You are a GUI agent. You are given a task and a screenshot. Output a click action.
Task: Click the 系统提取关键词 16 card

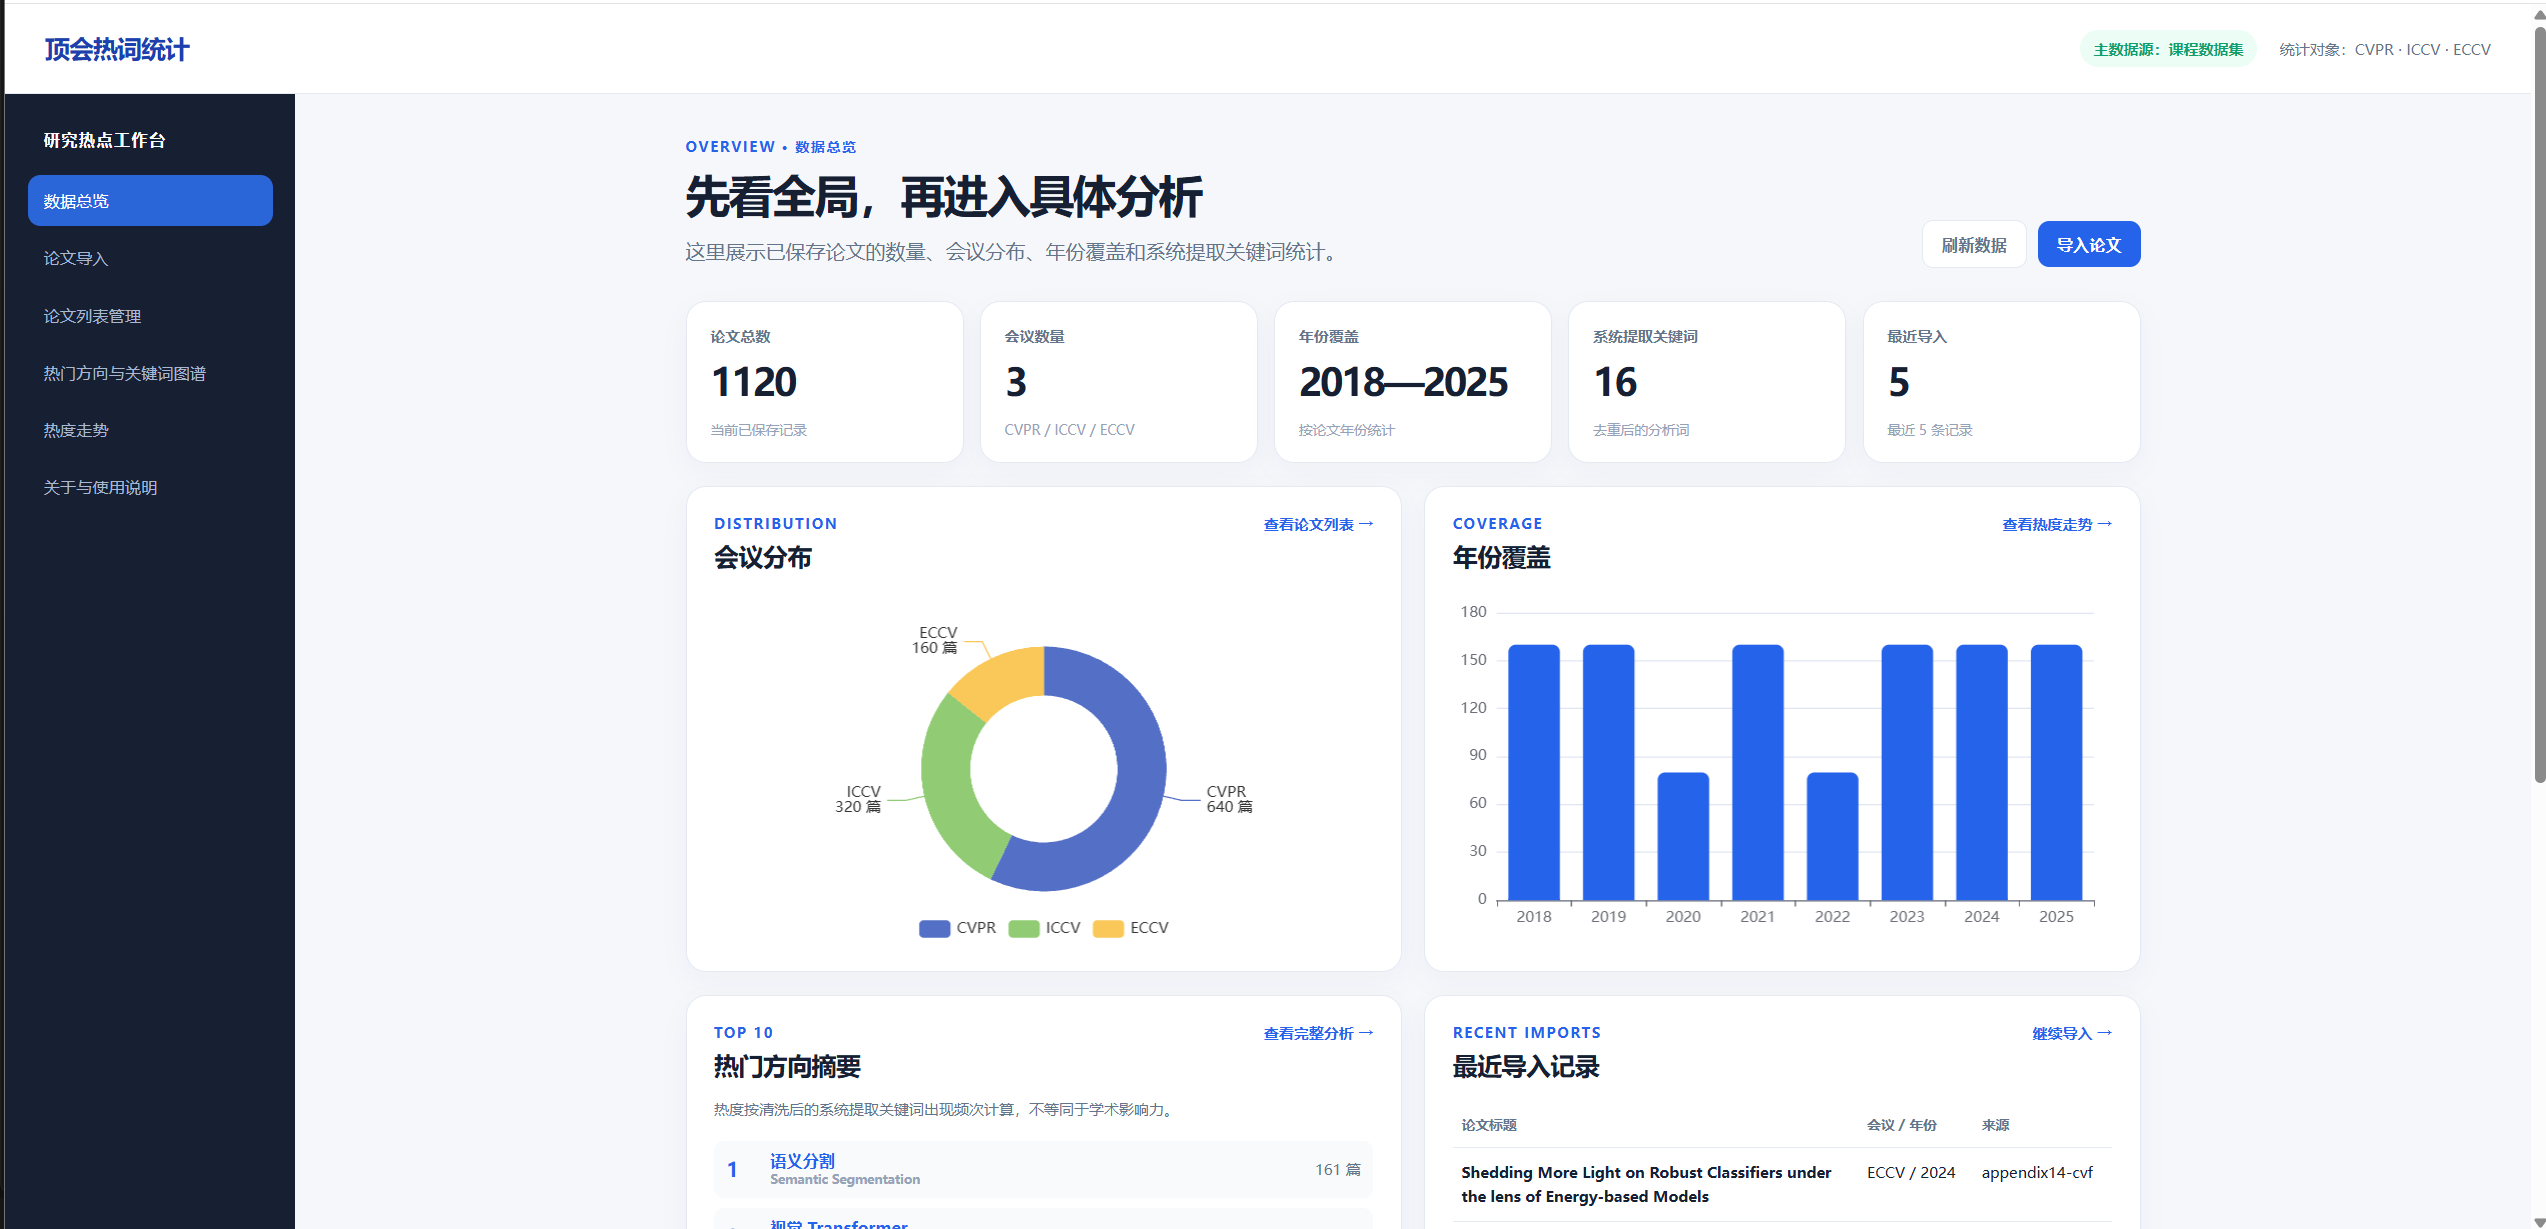[x=1706, y=382]
